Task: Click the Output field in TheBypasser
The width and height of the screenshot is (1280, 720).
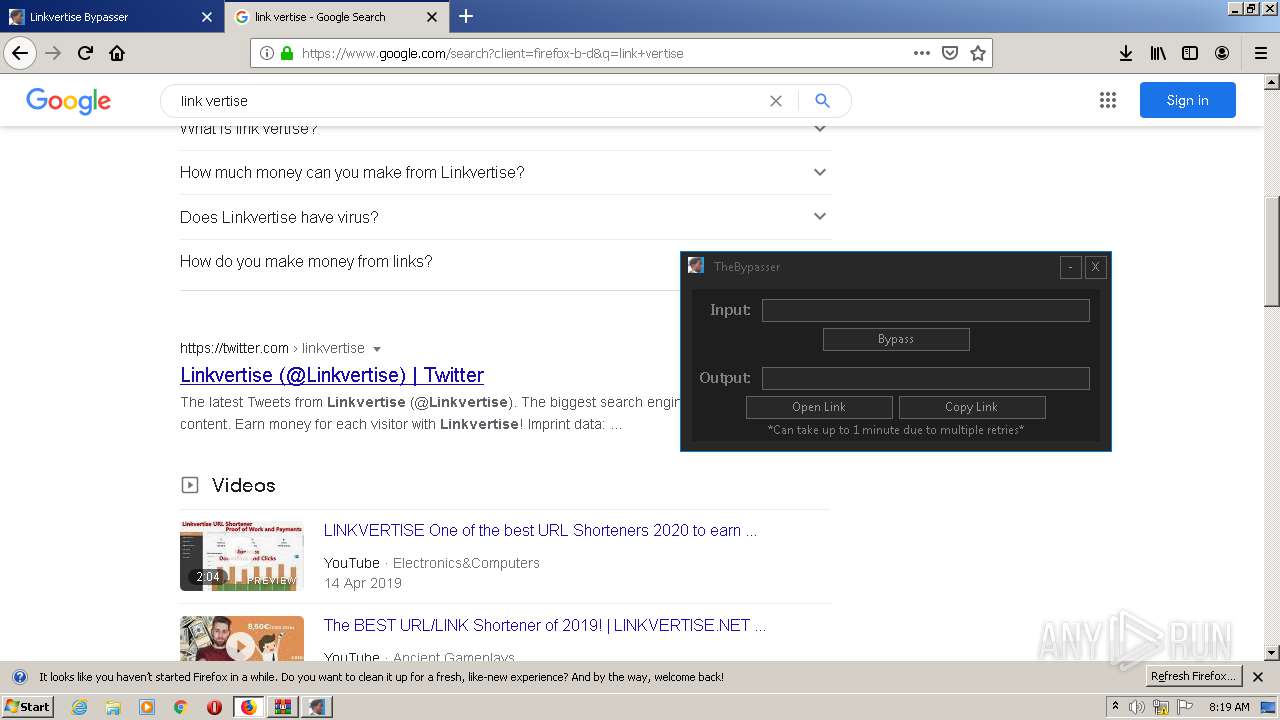Action: click(x=926, y=378)
